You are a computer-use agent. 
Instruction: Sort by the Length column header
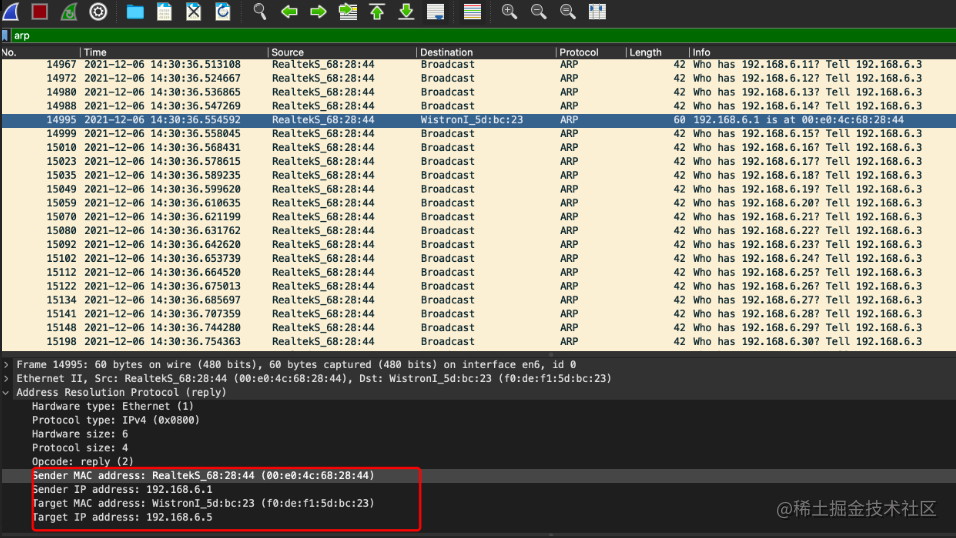[x=657, y=52]
